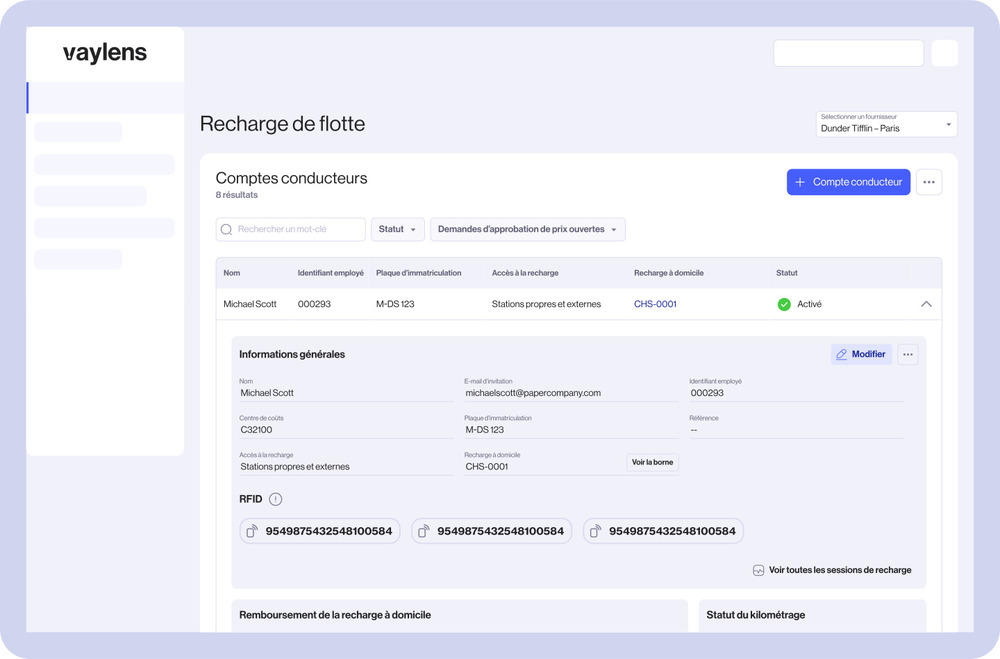Open the Statut filter dropdown
The image size is (1000, 659).
pyautogui.click(x=397, y=230)
